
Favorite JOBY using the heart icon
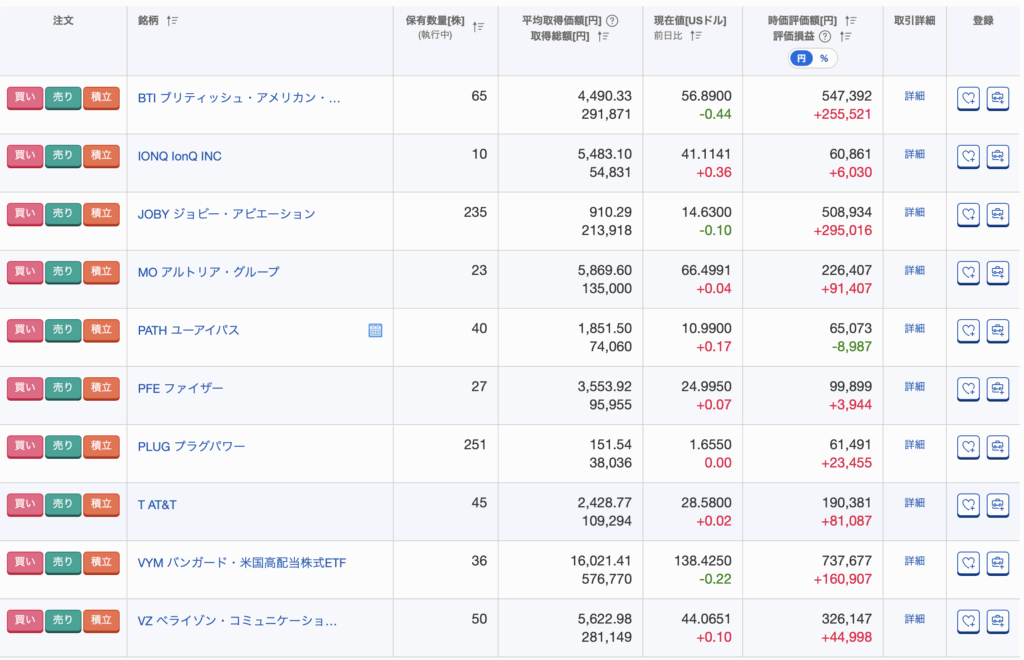coord(968,215)
